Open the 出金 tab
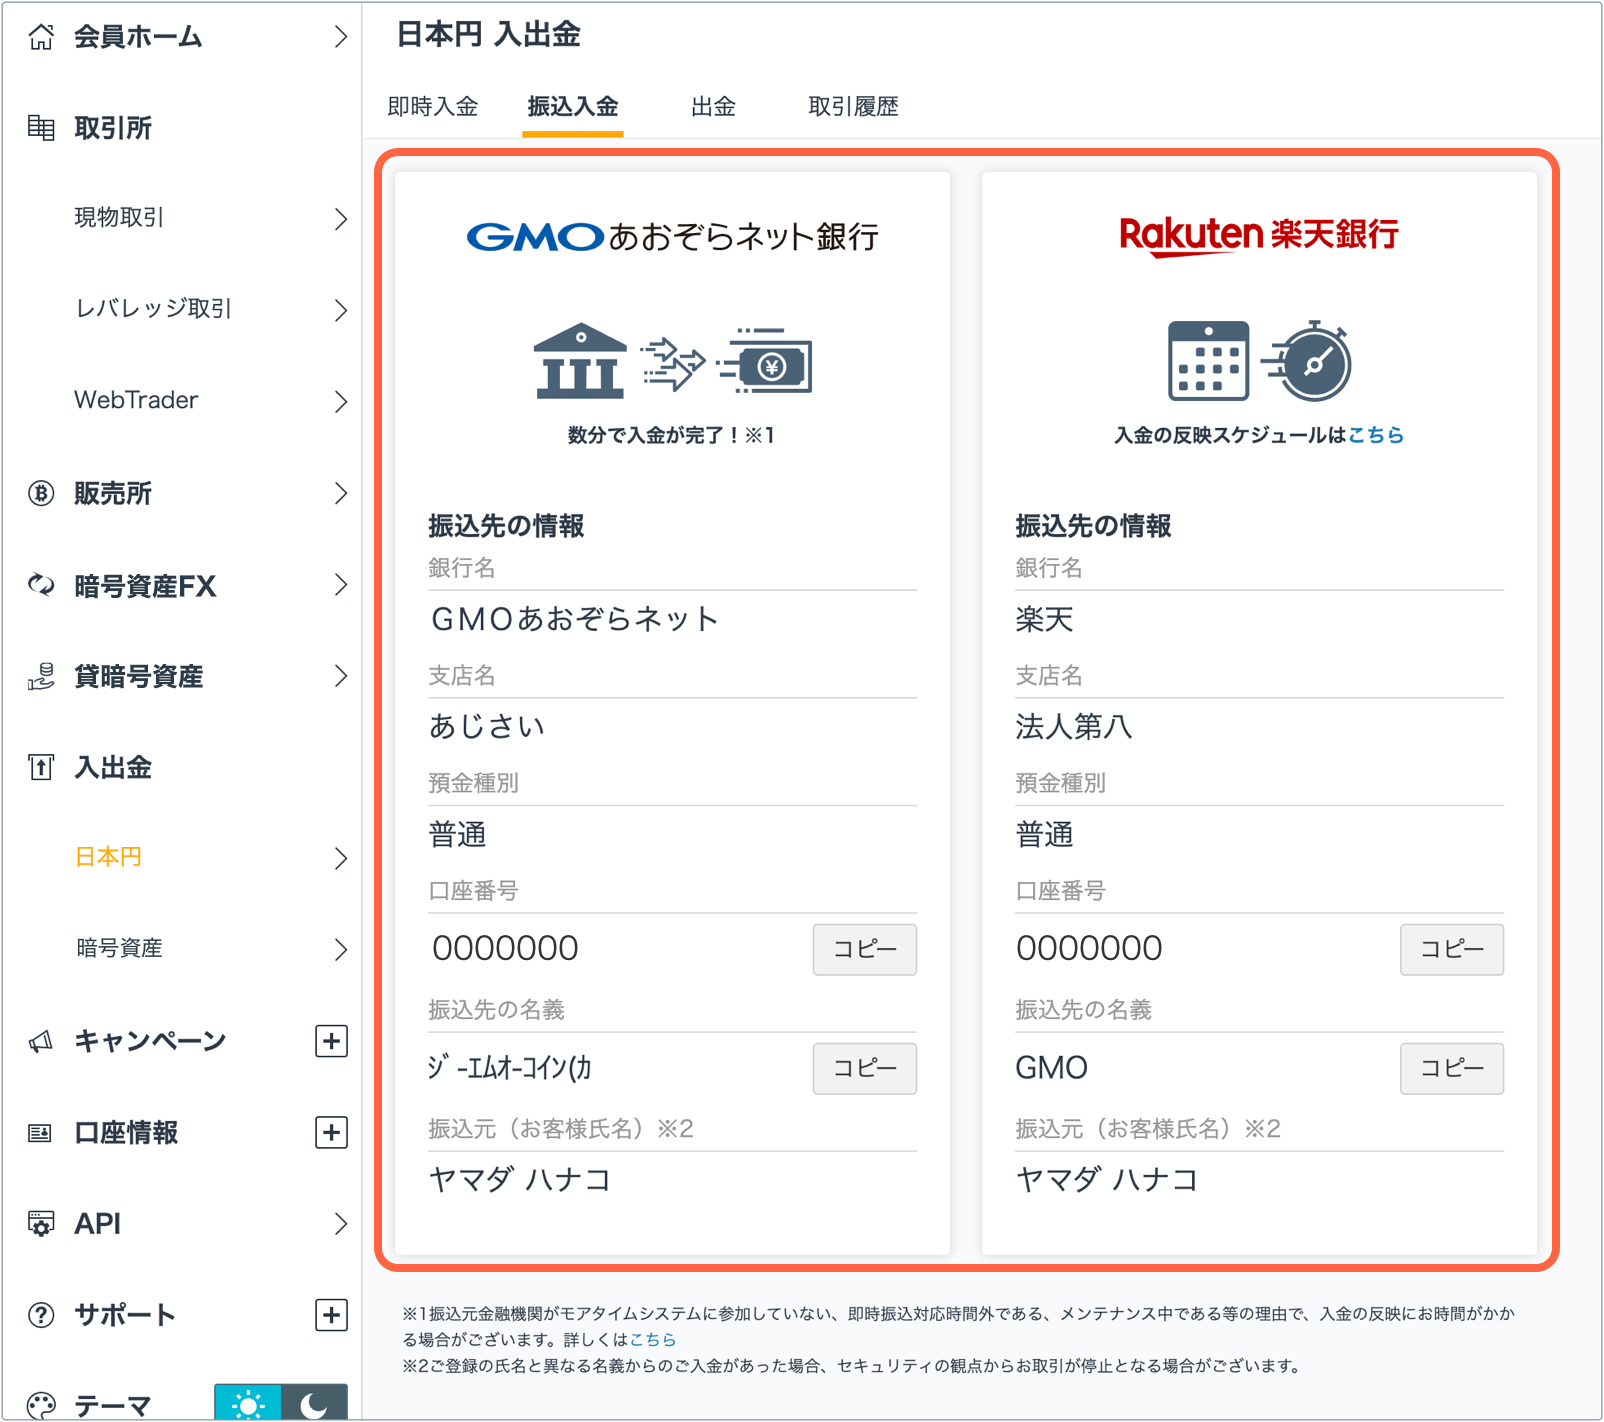 714,107
